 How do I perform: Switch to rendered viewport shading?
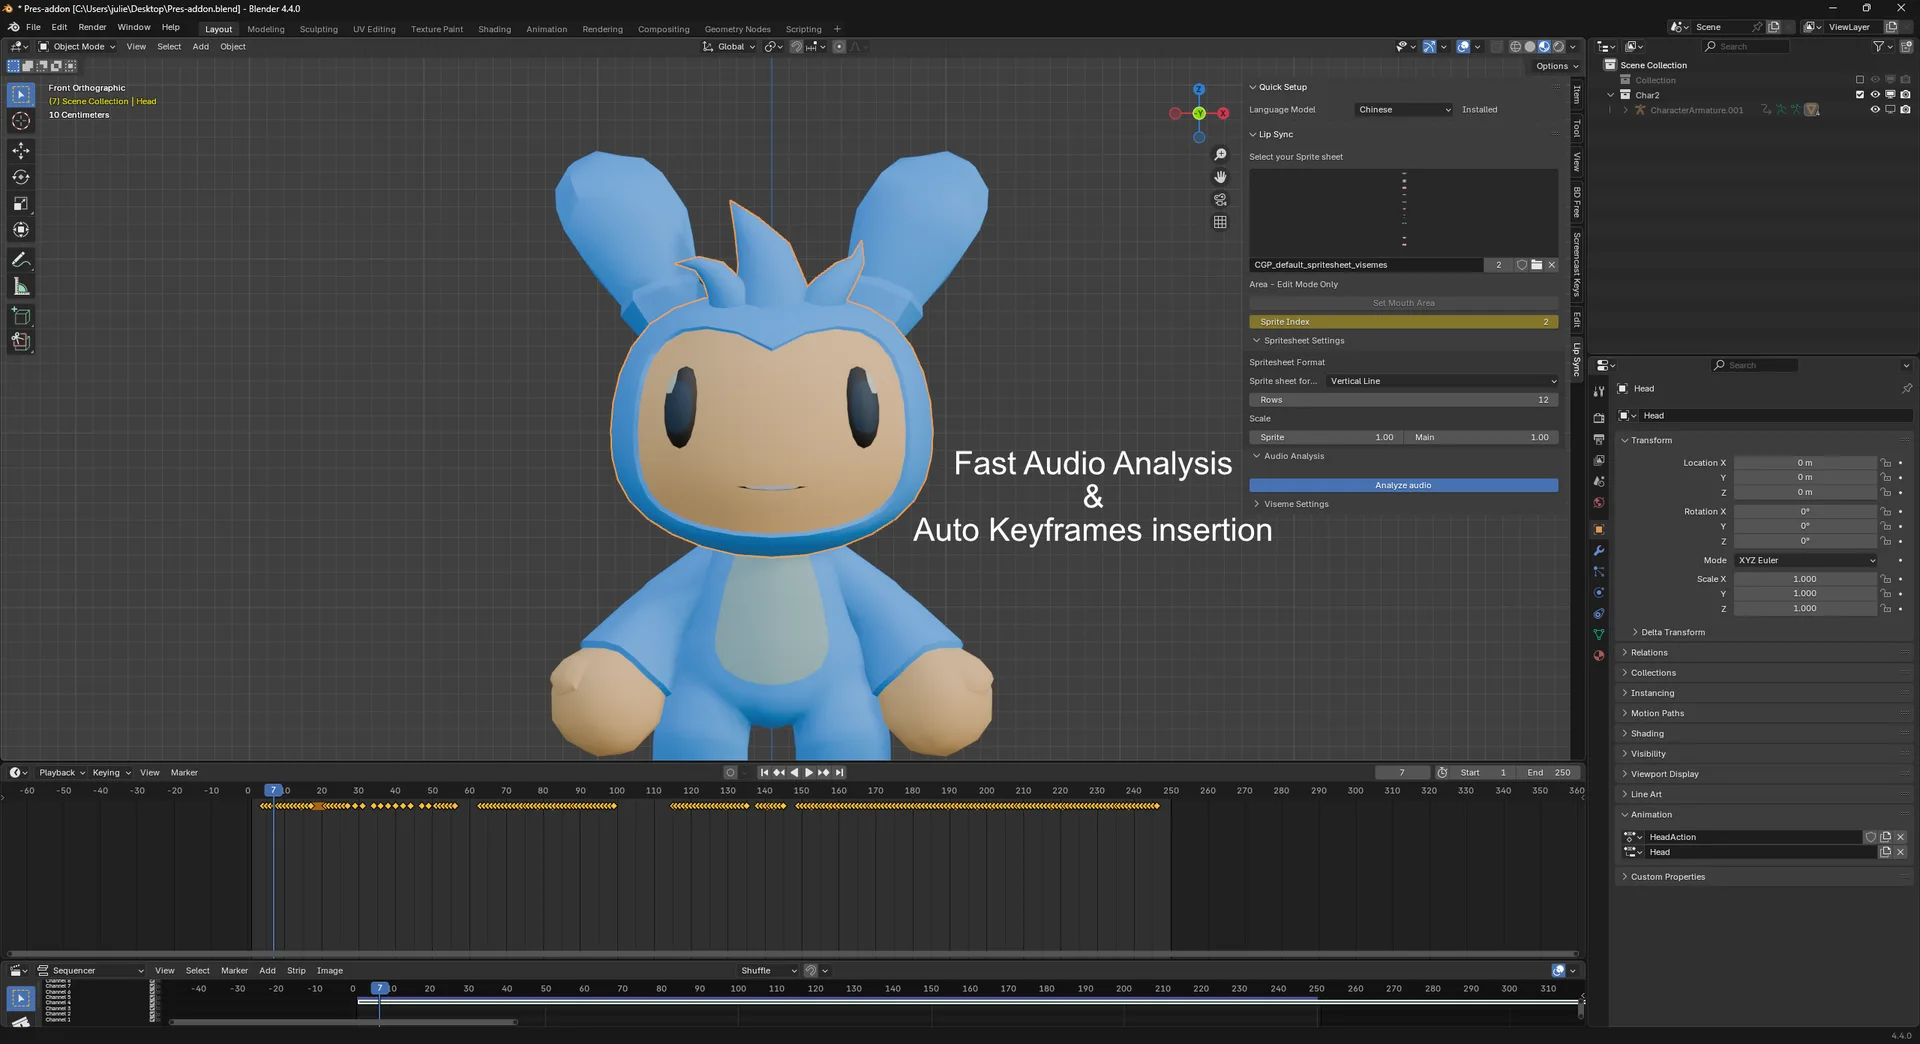point(1558,46)
